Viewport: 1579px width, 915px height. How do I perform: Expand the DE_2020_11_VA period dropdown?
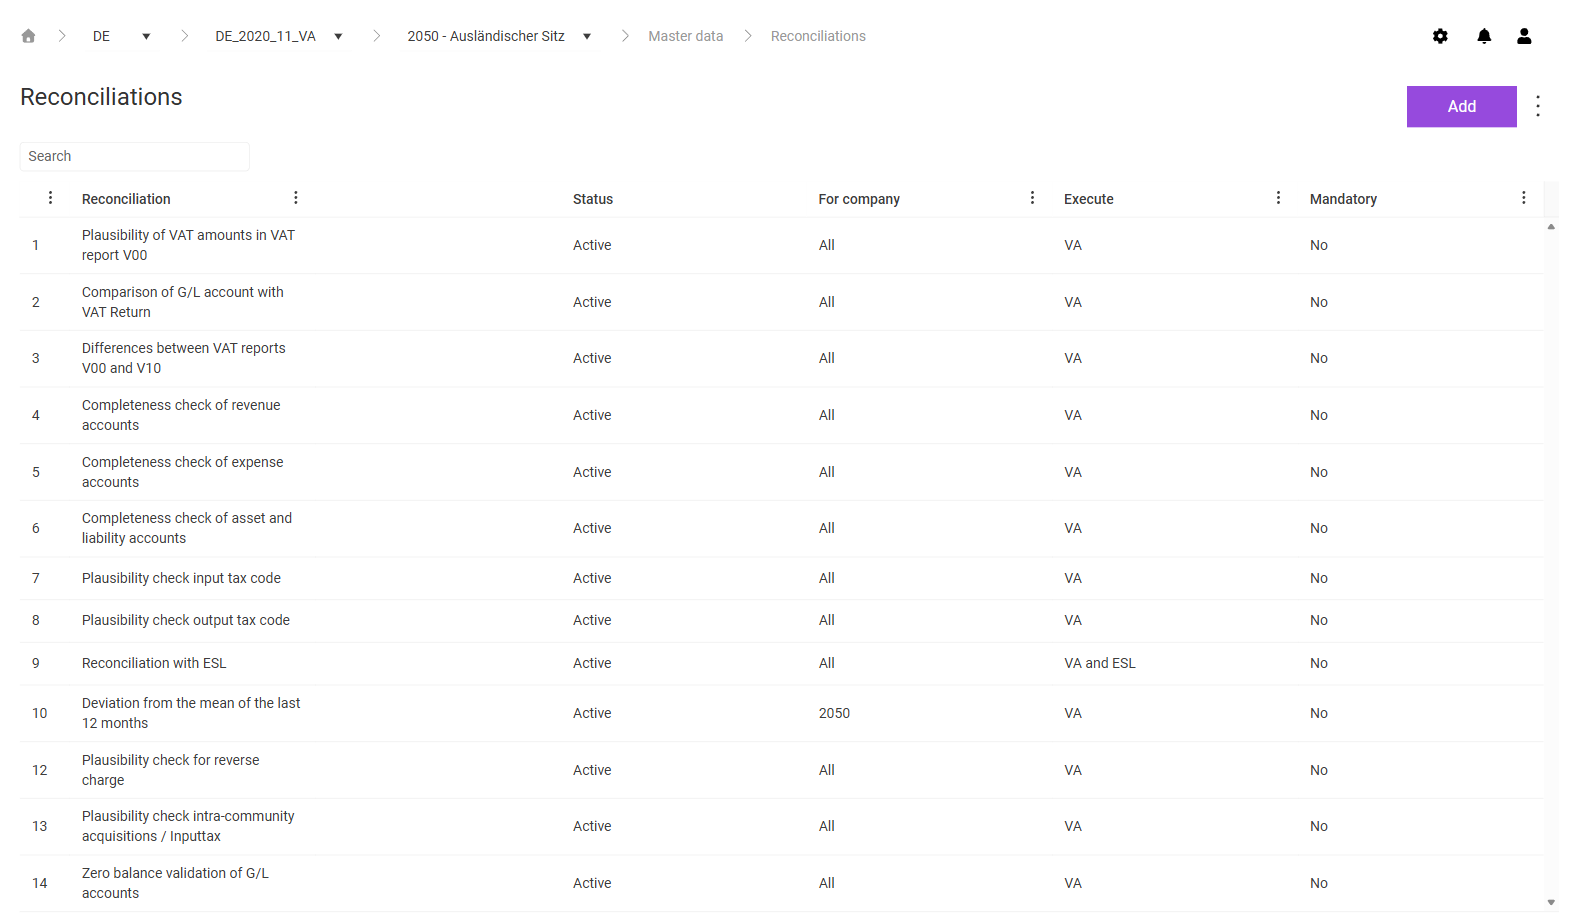coord(338,36)
